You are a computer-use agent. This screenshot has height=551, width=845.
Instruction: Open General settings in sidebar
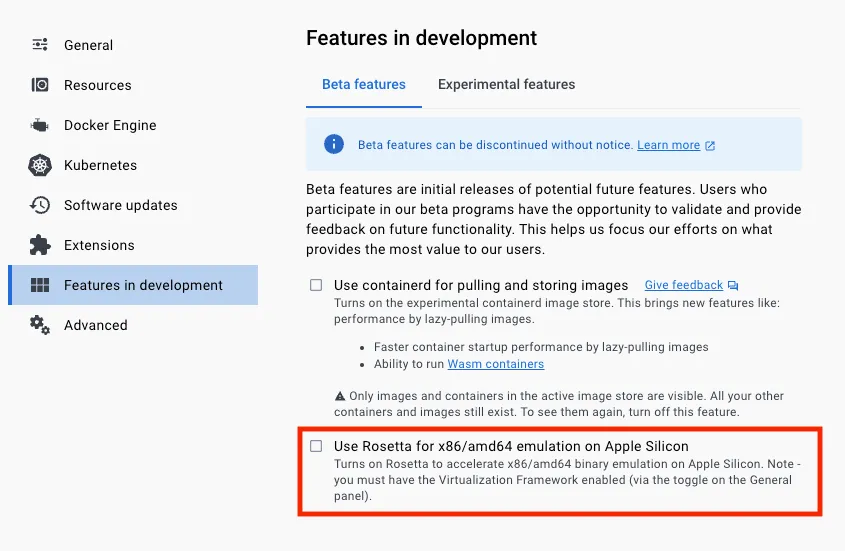click(x=133, y=45)
